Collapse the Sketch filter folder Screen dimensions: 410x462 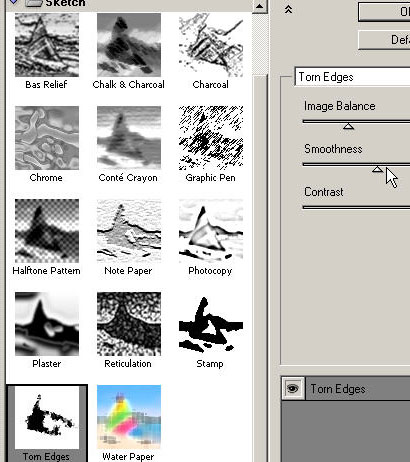click(14, 2)
